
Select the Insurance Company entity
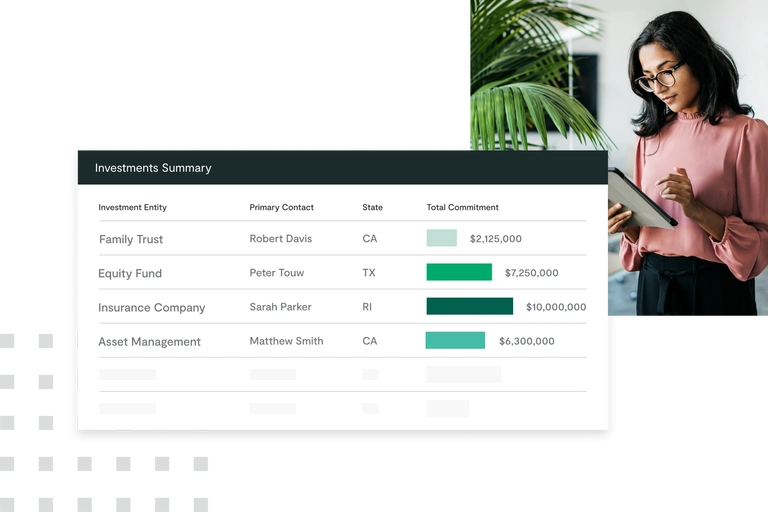[x=151, y=308]
